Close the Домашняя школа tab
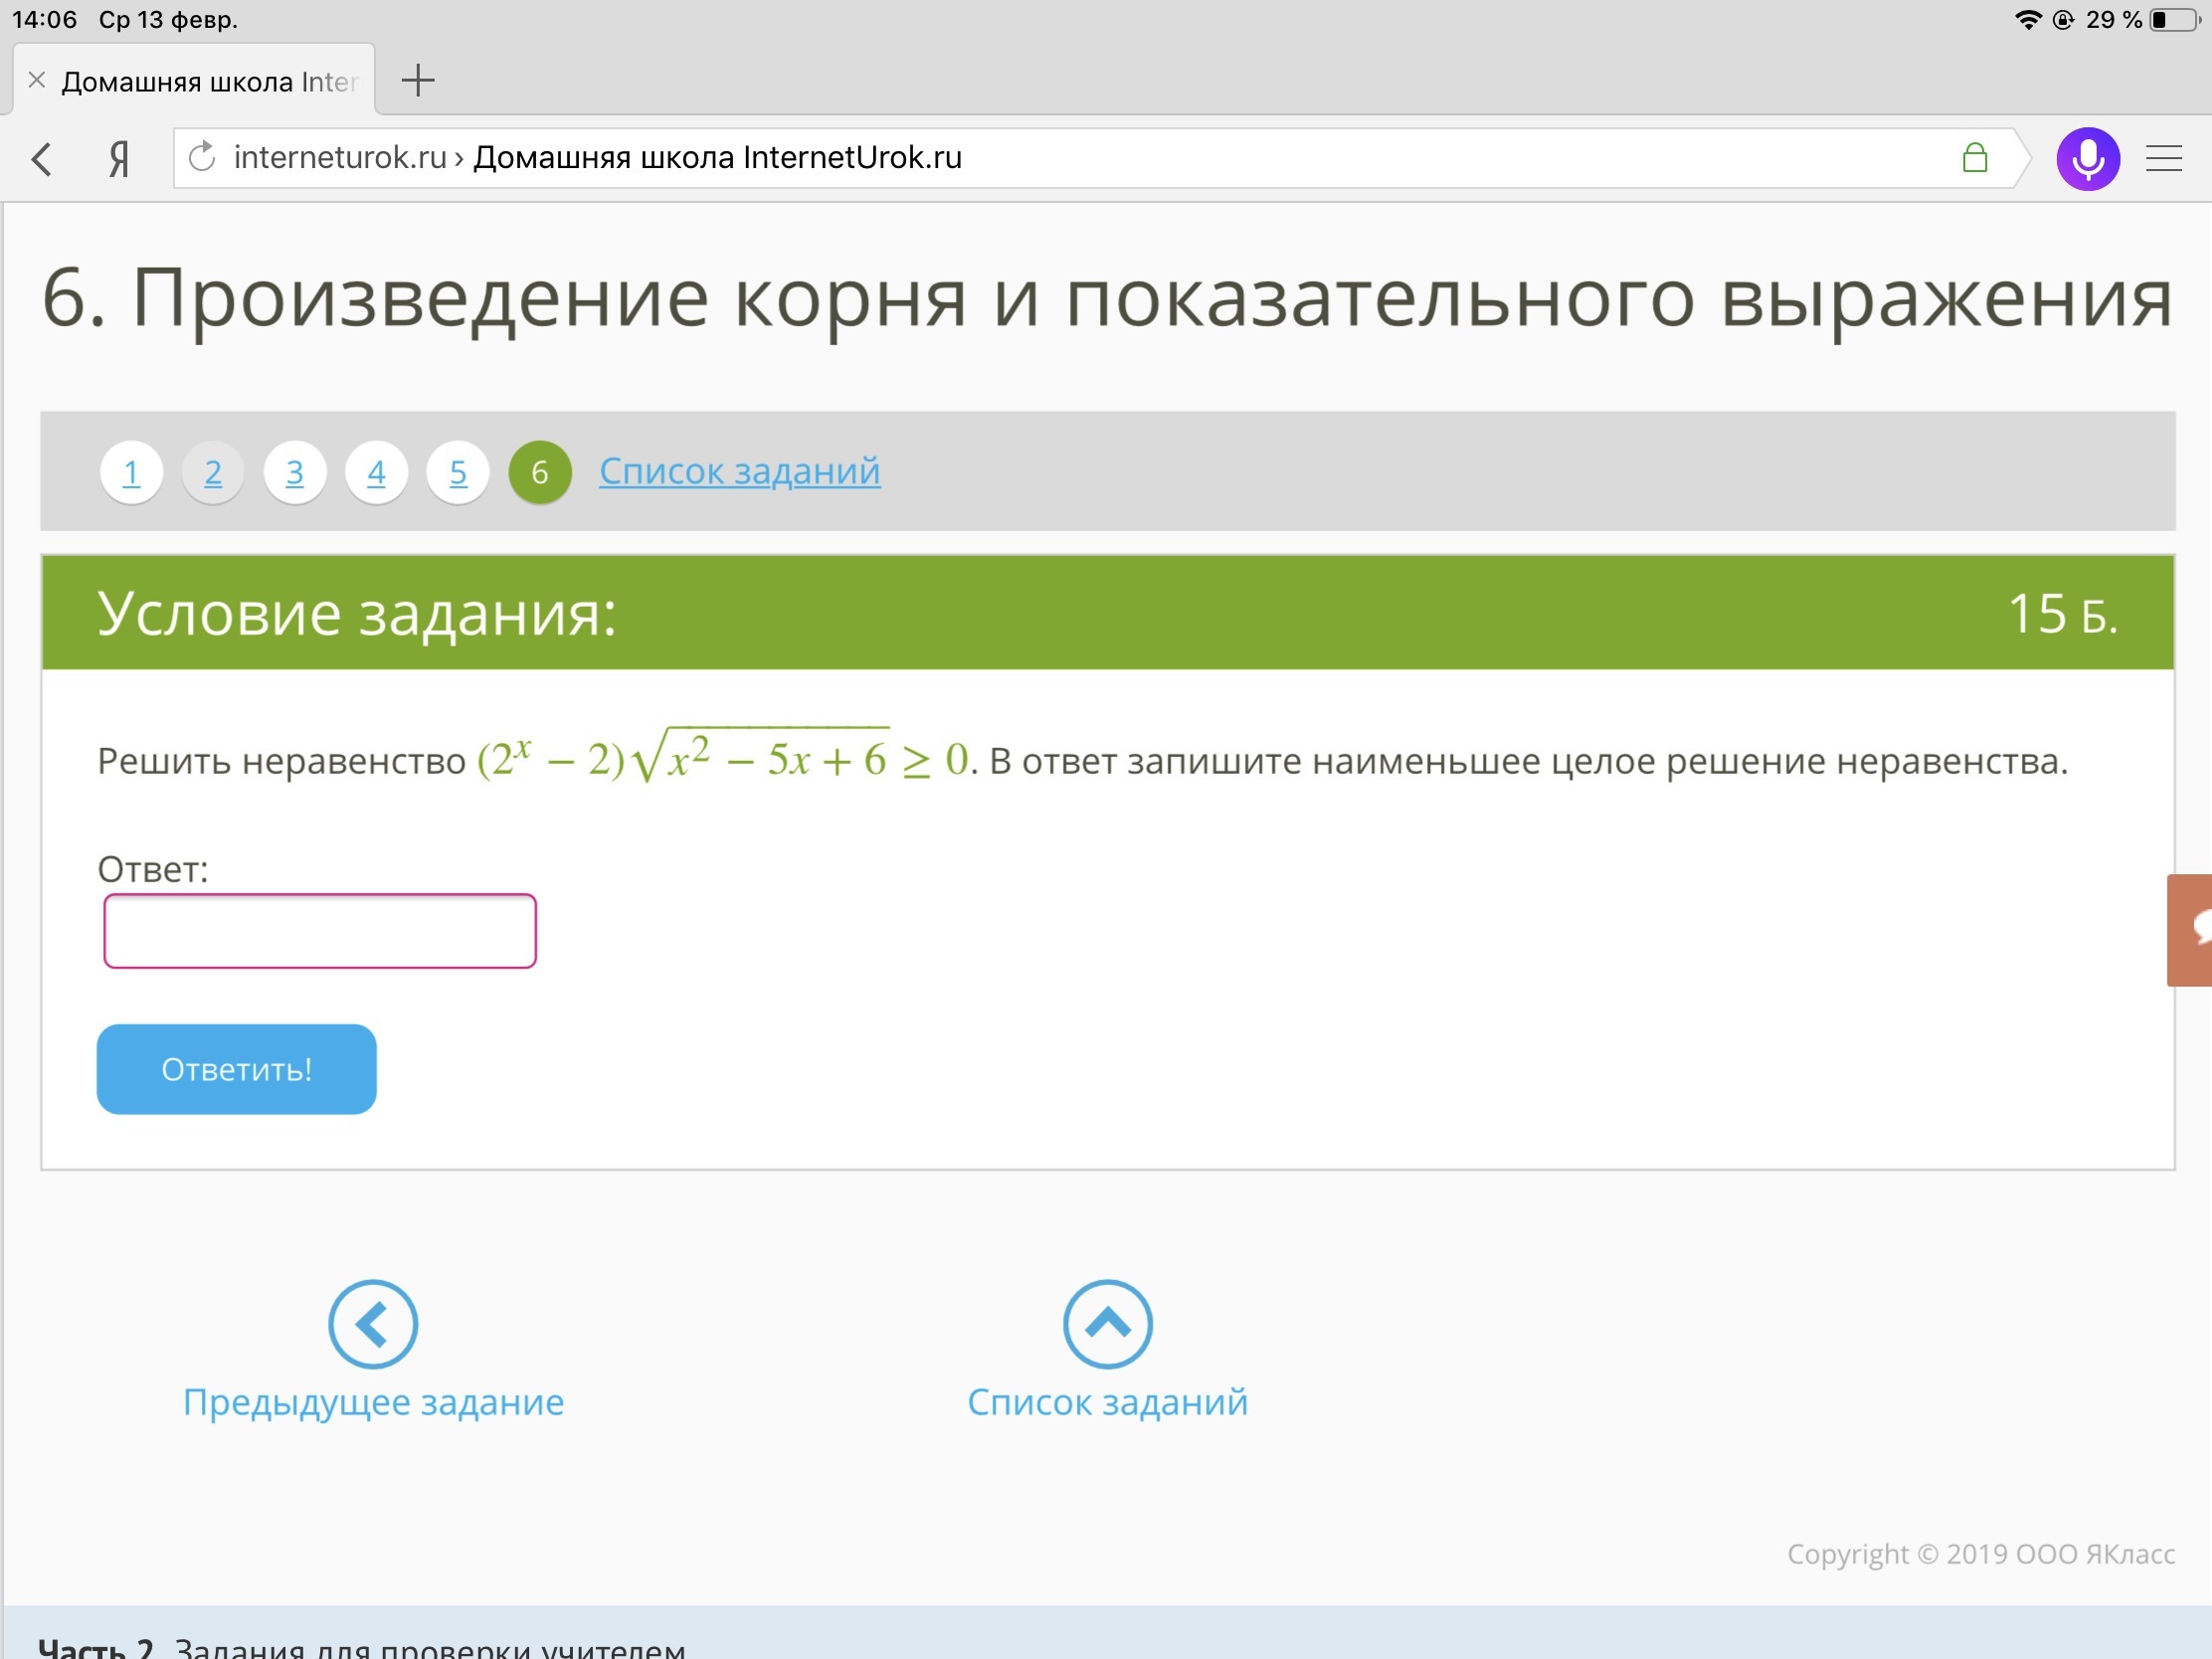2212x1659 pixels. pos(37,80)
